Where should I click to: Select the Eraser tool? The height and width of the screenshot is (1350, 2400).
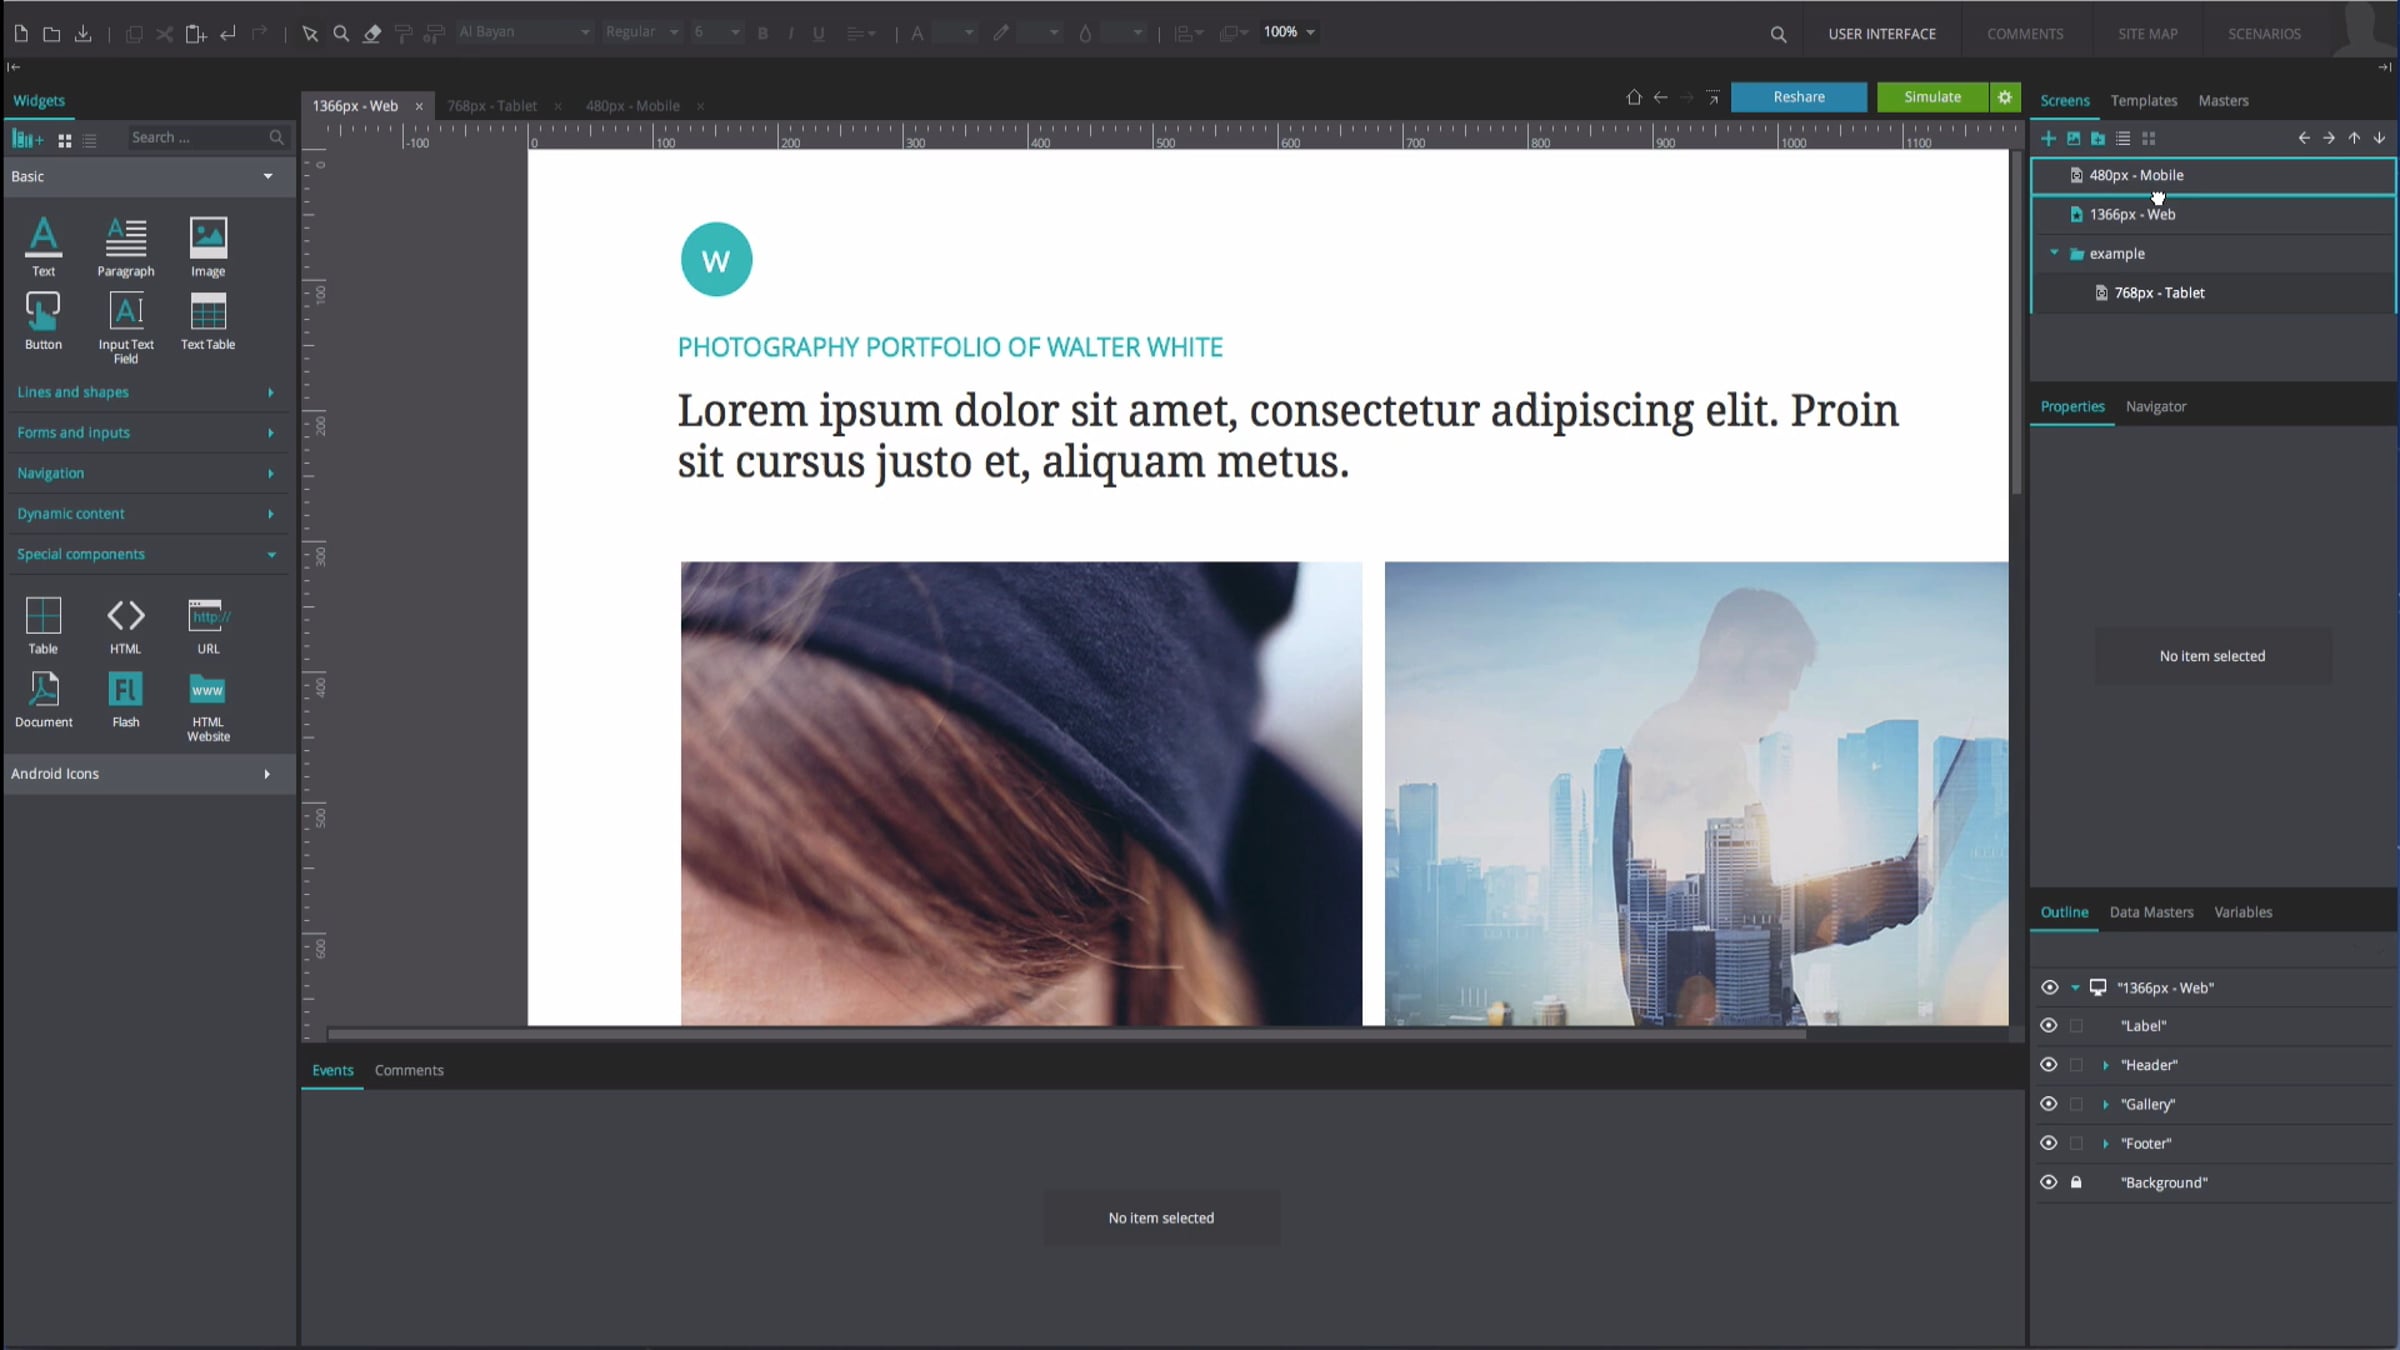point(372,33)
